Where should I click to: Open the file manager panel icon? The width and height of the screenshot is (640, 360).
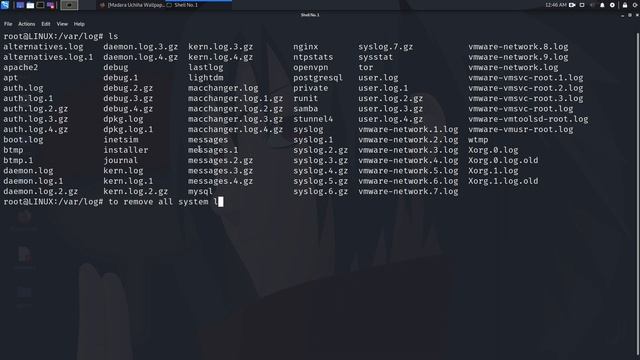30,5
